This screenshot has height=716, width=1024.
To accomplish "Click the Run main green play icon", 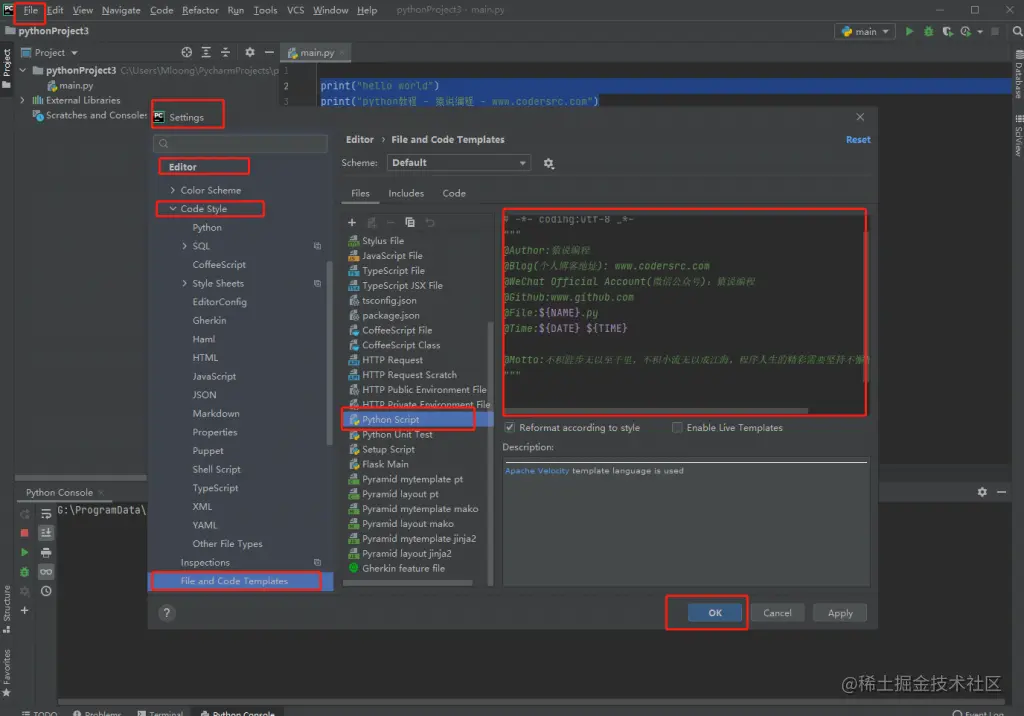I will (x=909, y=31).
